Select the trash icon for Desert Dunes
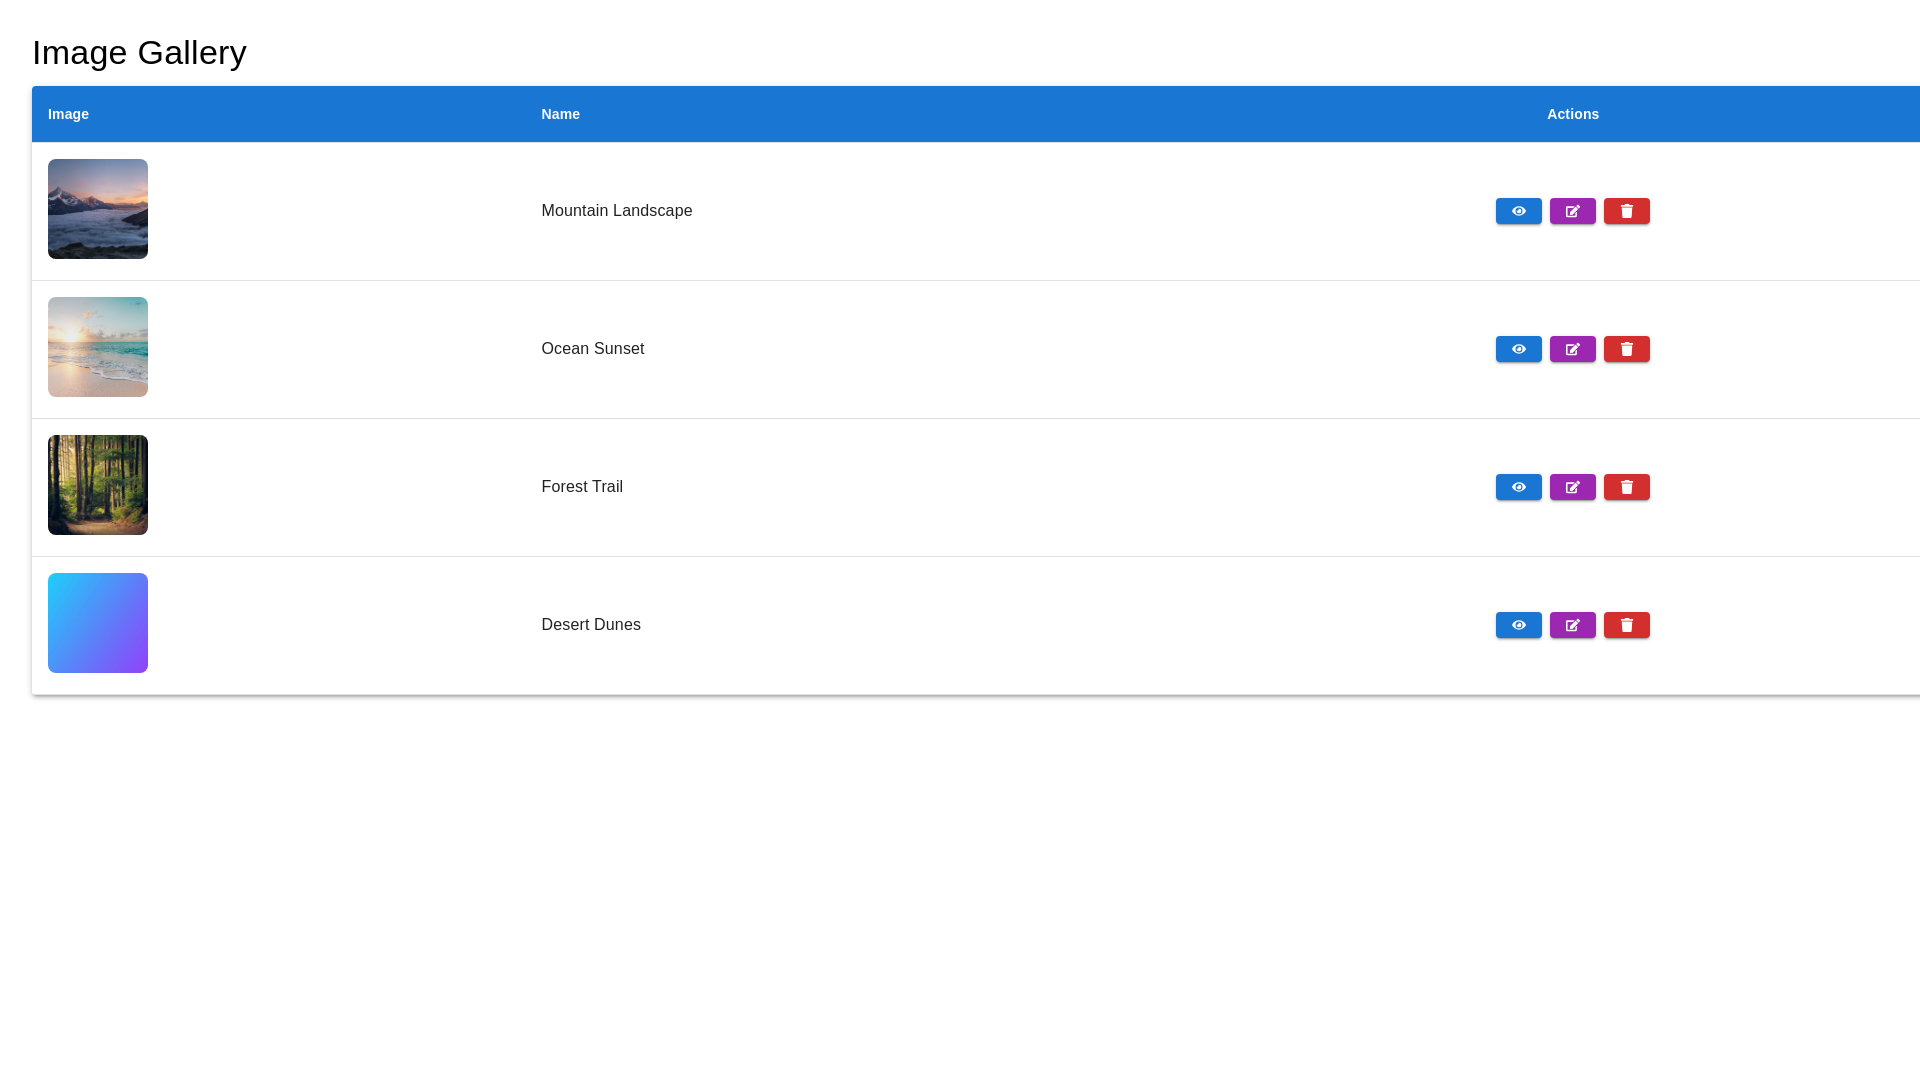Screen dimensions: 1920x1080 (1626, 624)
